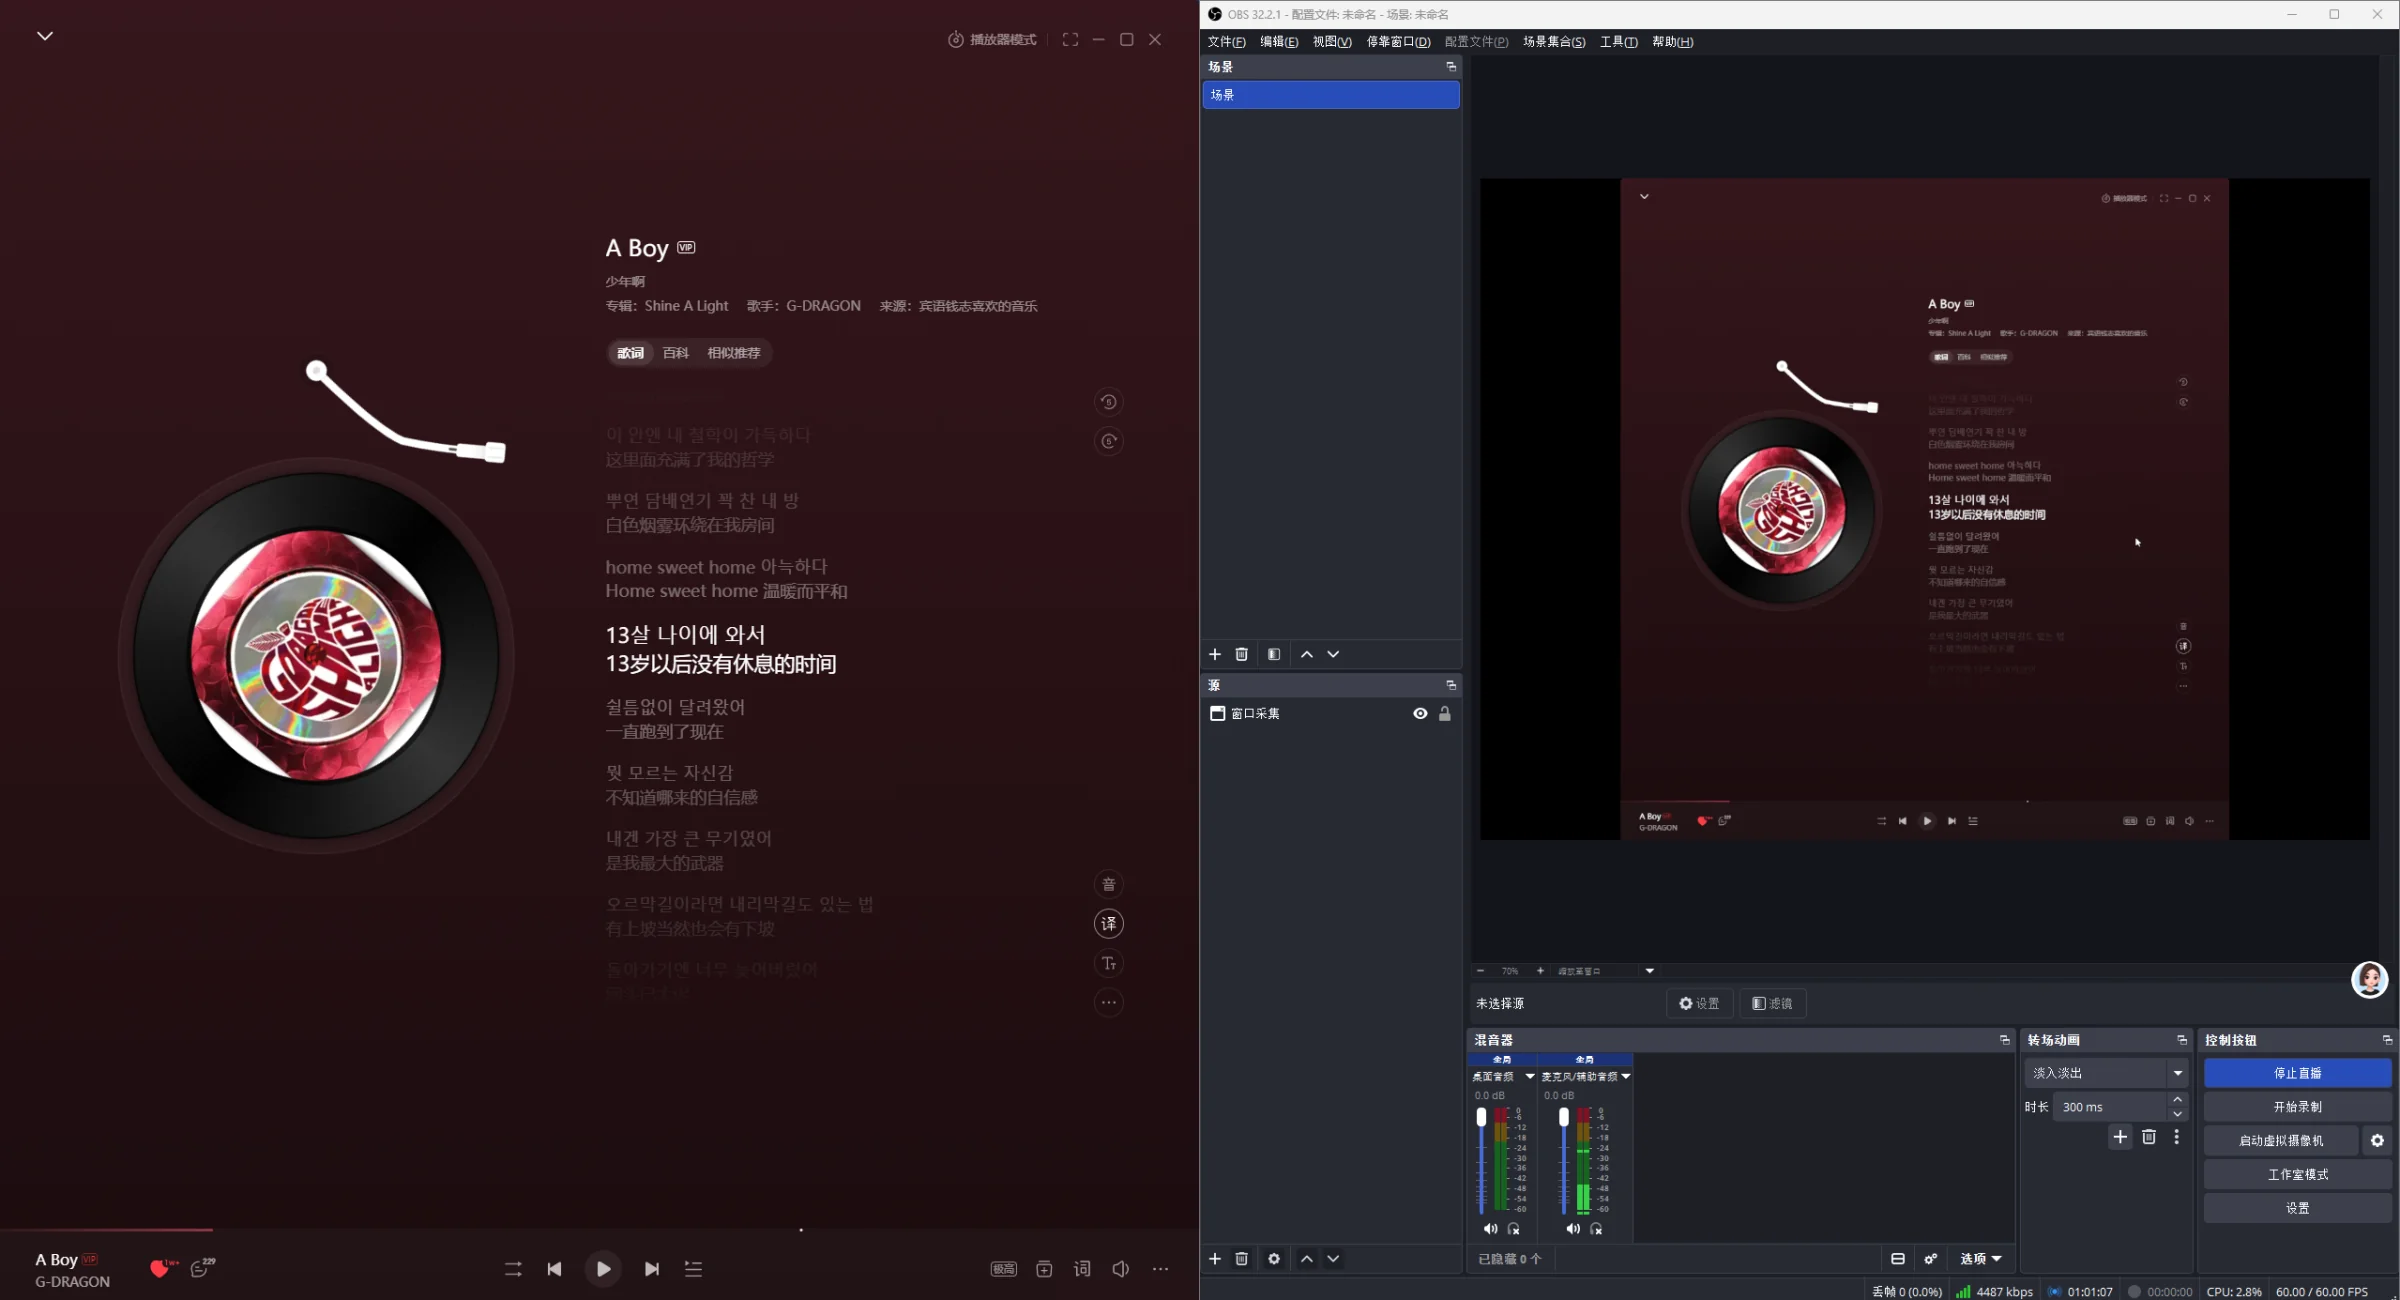This screenshot has height=1300, width=2400.
Task: Move scene up in OBS
Action: tap(1307, 654)
